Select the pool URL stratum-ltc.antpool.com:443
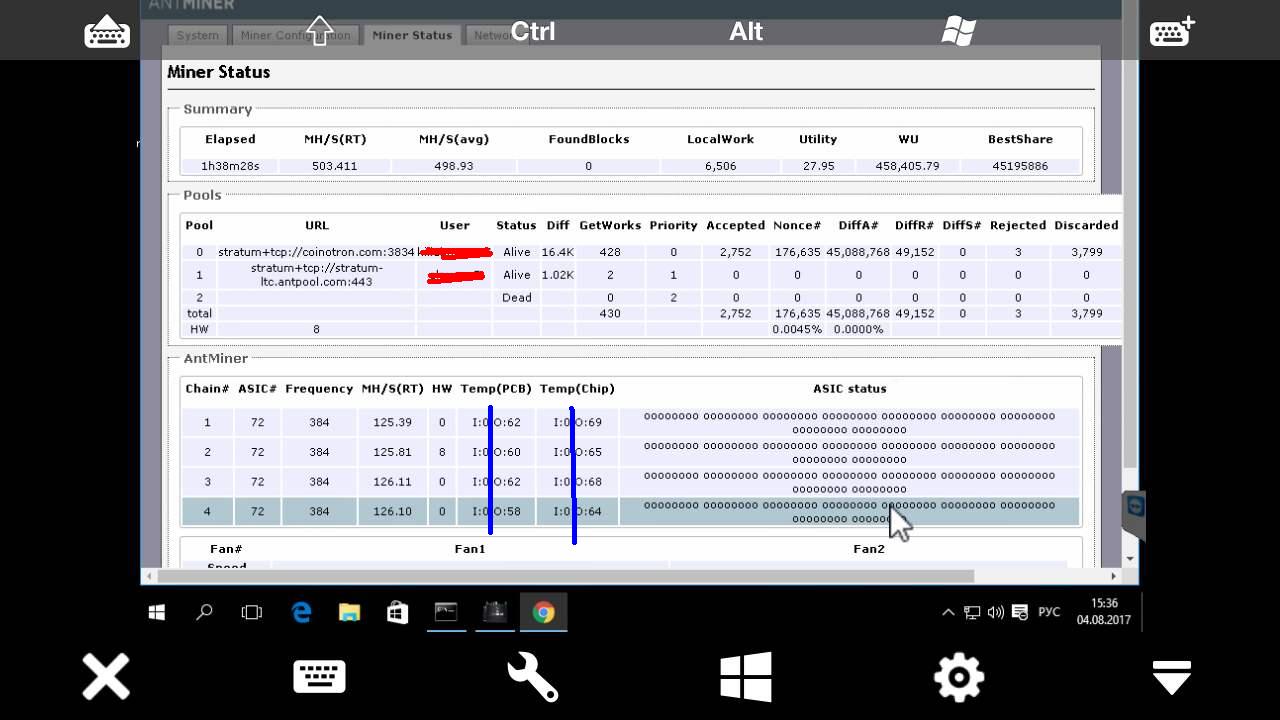 point(316,275)
